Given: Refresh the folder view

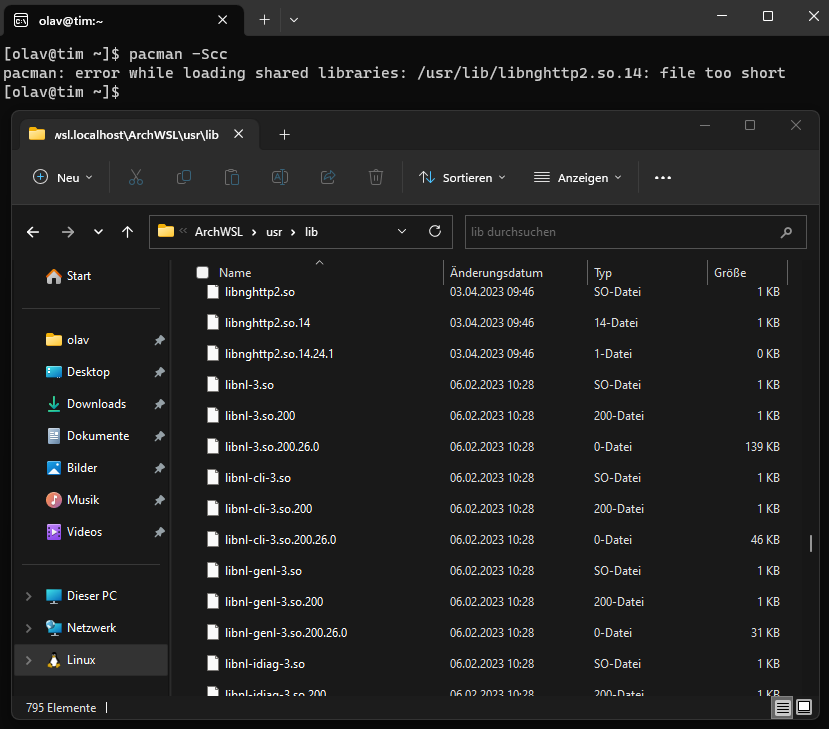Looking at the screenshot, I should 435,231.
